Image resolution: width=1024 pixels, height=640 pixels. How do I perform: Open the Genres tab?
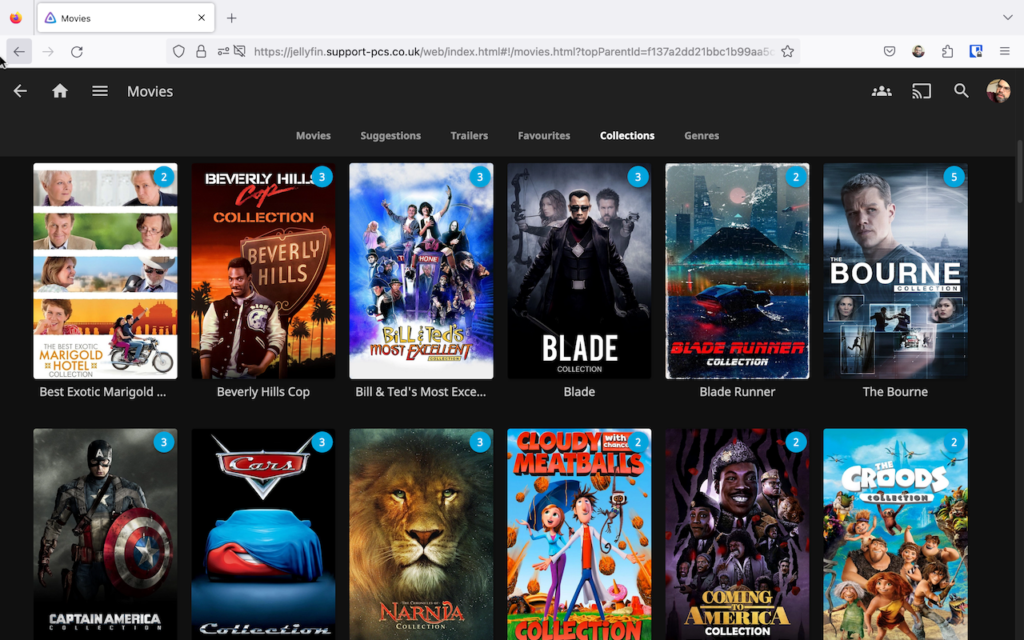coord(701,136)
